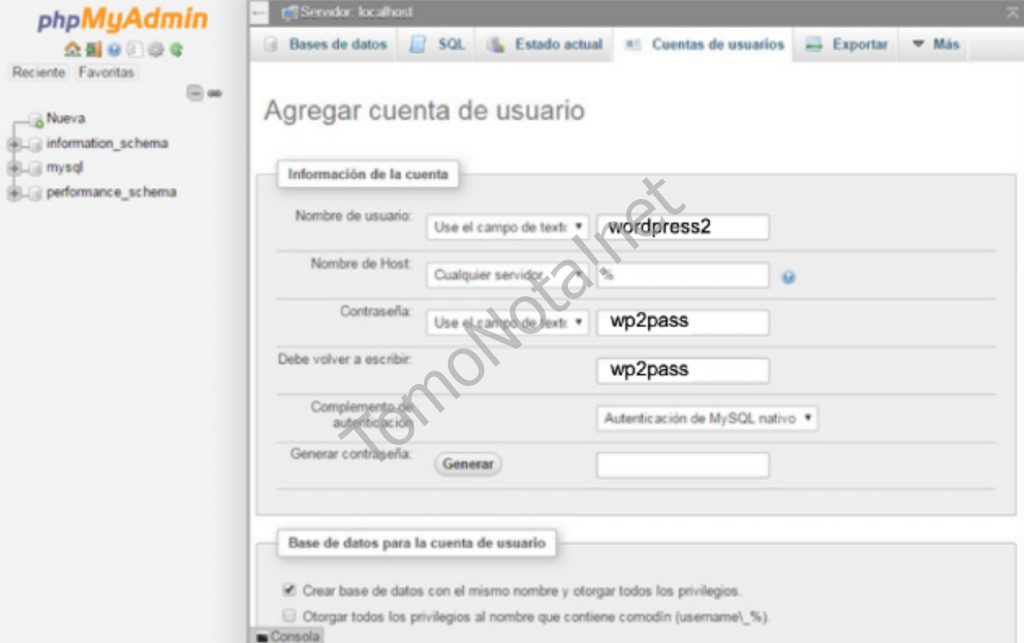The width and height of the screenshot is (1024, 643).
Task: Open the Nombre de usuario type dropdown
Action: 507,227
